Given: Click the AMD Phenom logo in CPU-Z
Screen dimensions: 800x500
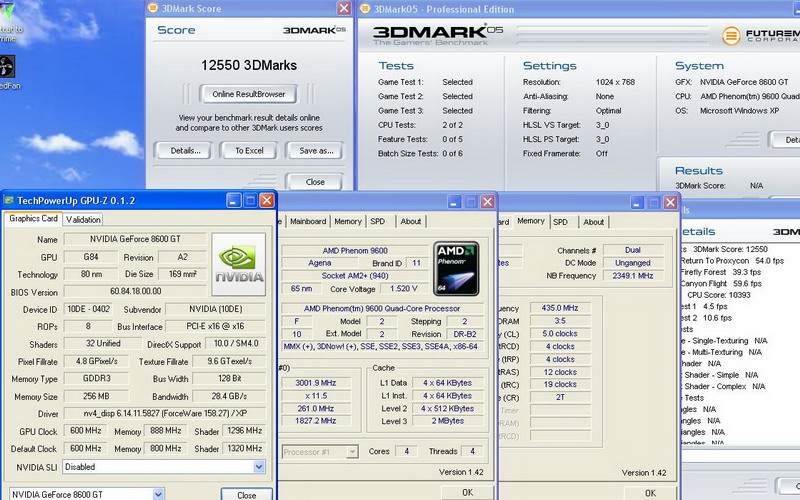Looking at the screenshot, I should (x=456, y=269).
